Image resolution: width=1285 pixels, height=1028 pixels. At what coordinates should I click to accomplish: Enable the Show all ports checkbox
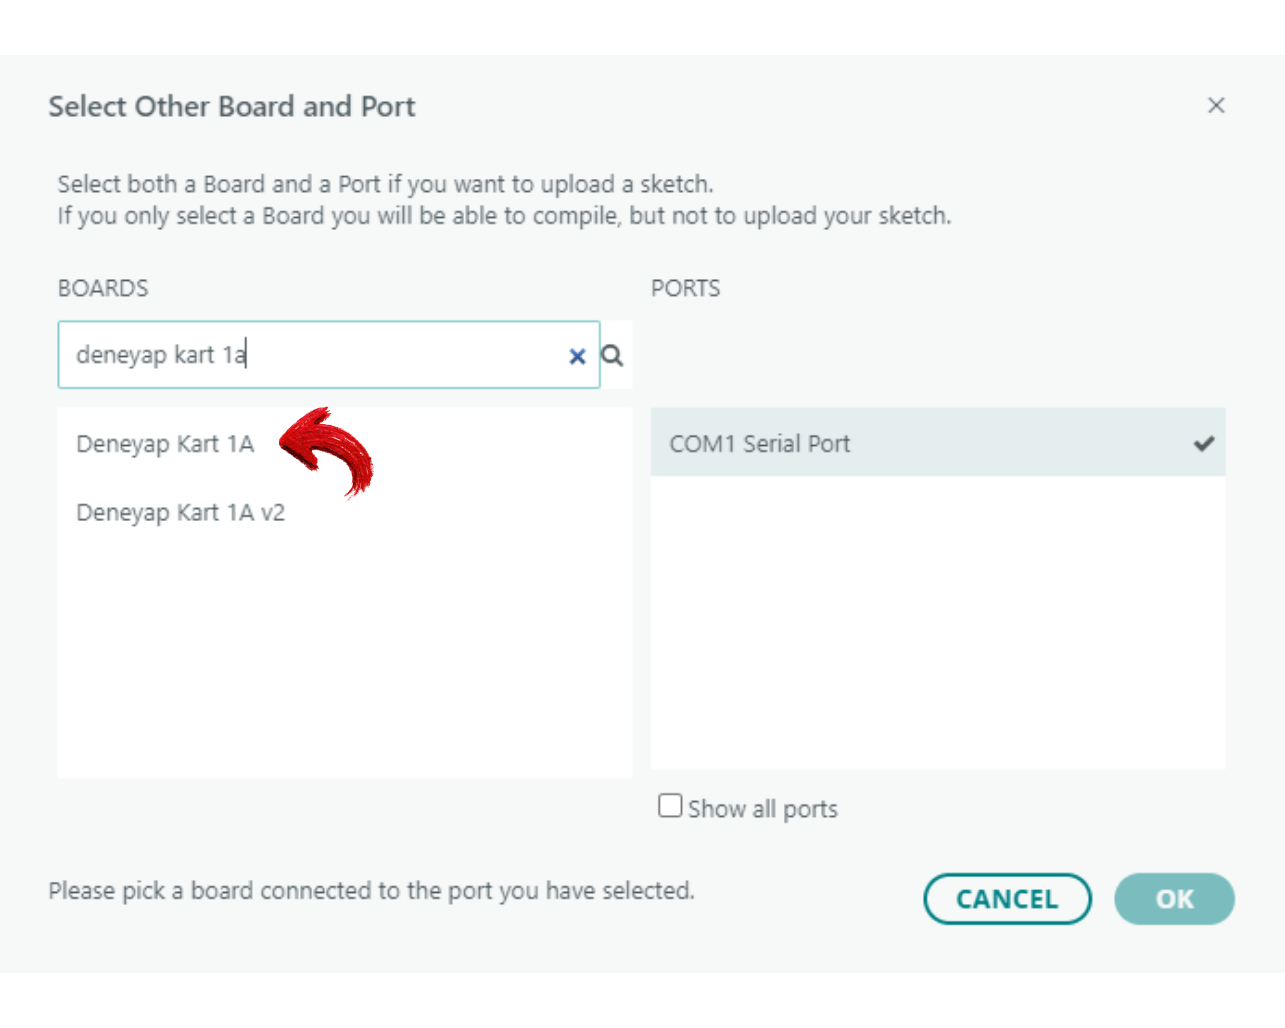(x=670, y=806)
